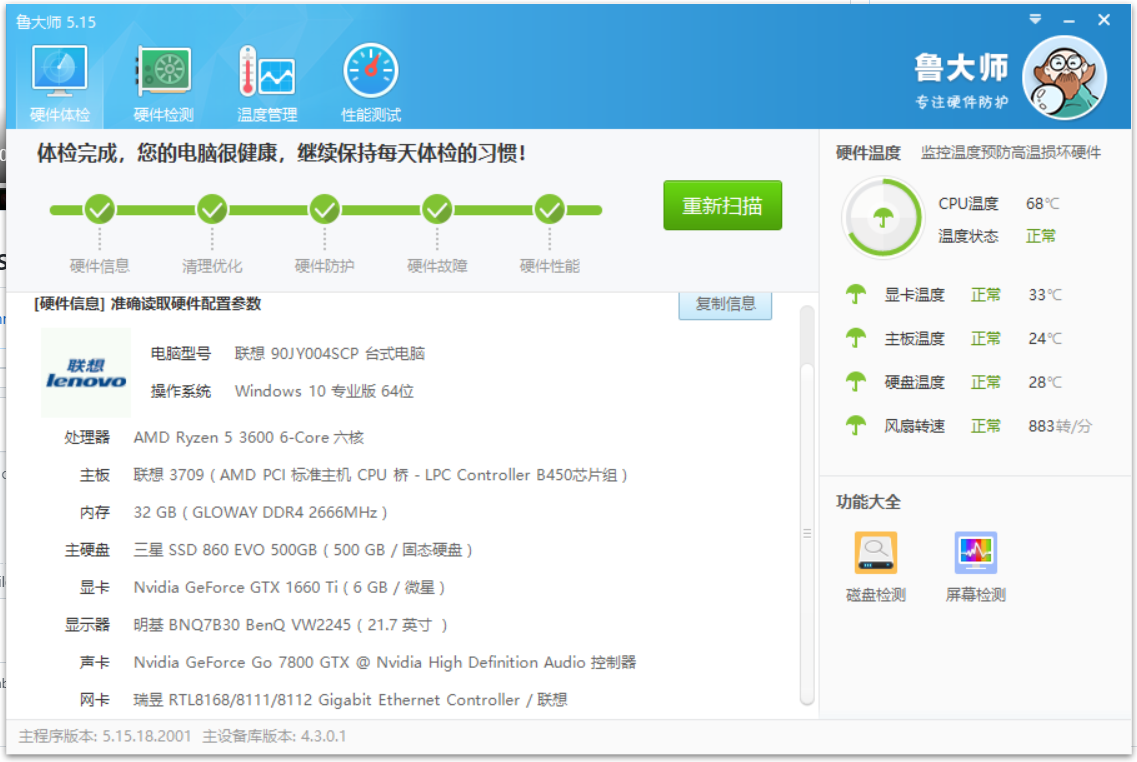Click the 硬件故障 step checkmark
Viewport: 1137px width, 762px height.
click(437, 210)
